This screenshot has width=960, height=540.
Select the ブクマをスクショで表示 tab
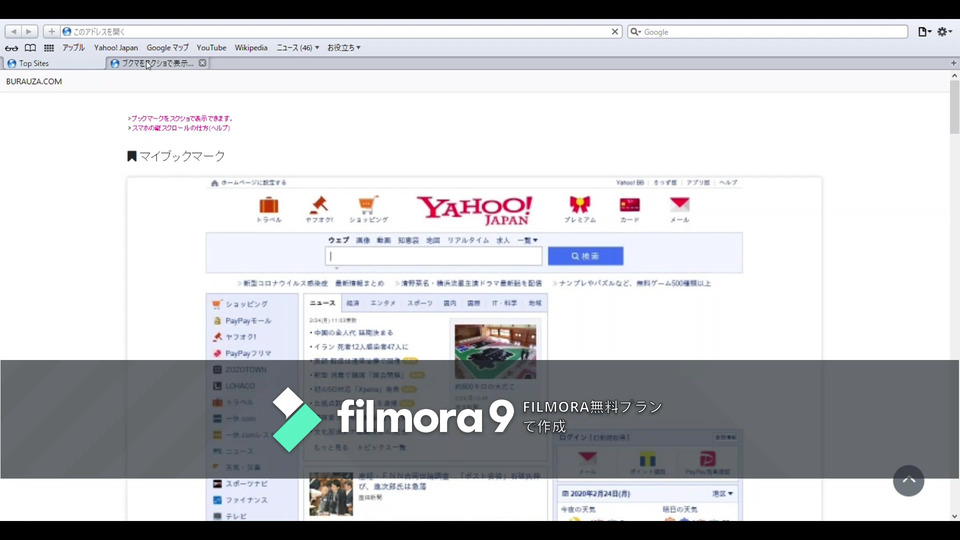click(157, 63)
